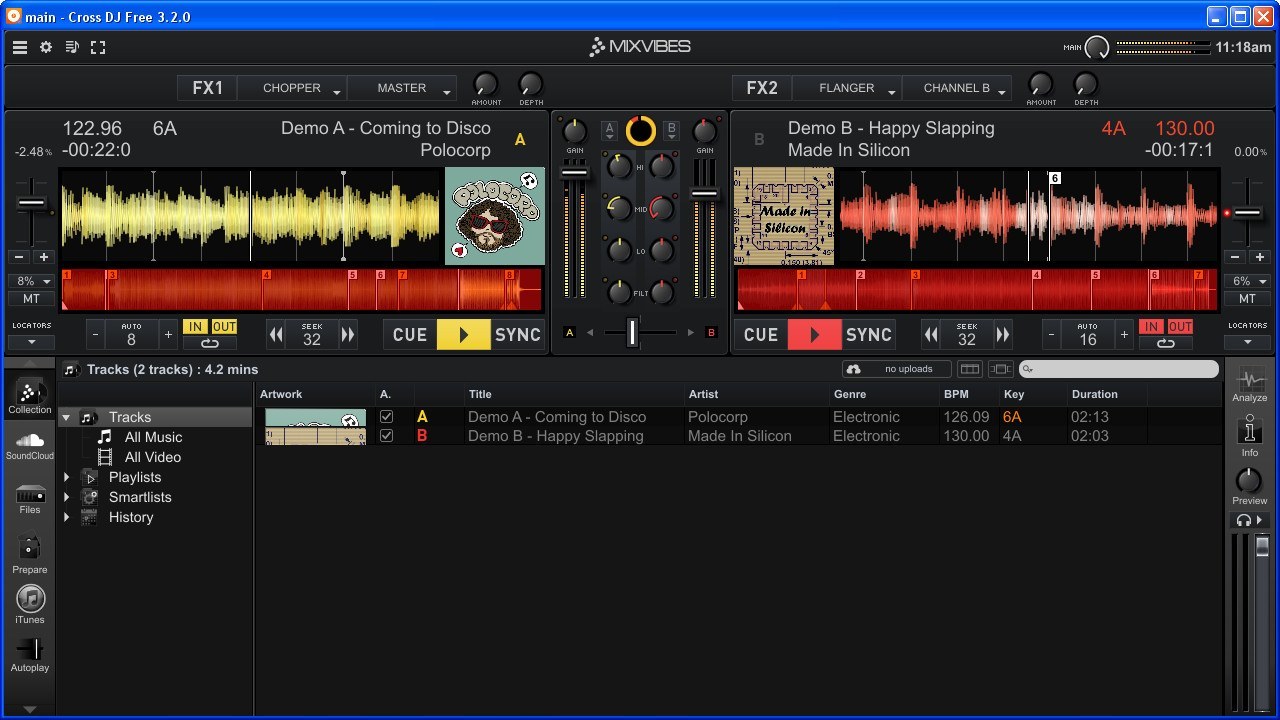Seek forward on deck B
The width and height of the screenshot is (1280, 720).
pyautogui.click(x=1003, y=335)
